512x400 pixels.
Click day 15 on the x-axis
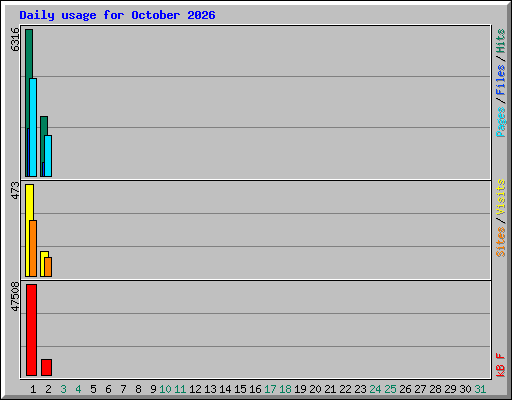click(x=240, y=389)
